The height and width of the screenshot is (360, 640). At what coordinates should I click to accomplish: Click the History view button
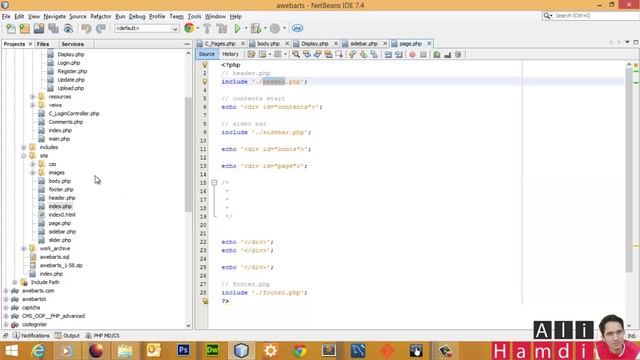[x=230, y=54]
